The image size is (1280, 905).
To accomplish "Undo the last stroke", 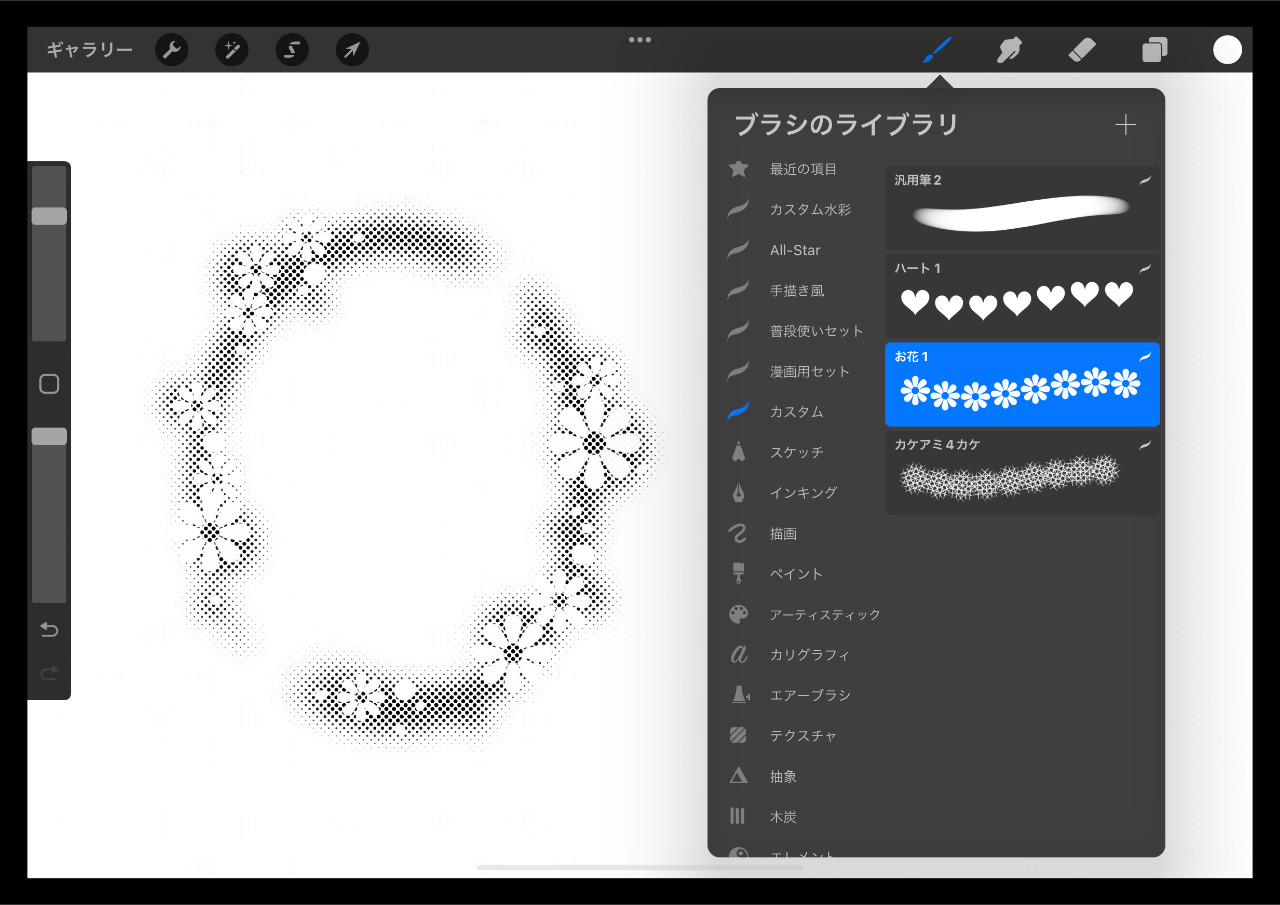I will (x=49, y=629).
